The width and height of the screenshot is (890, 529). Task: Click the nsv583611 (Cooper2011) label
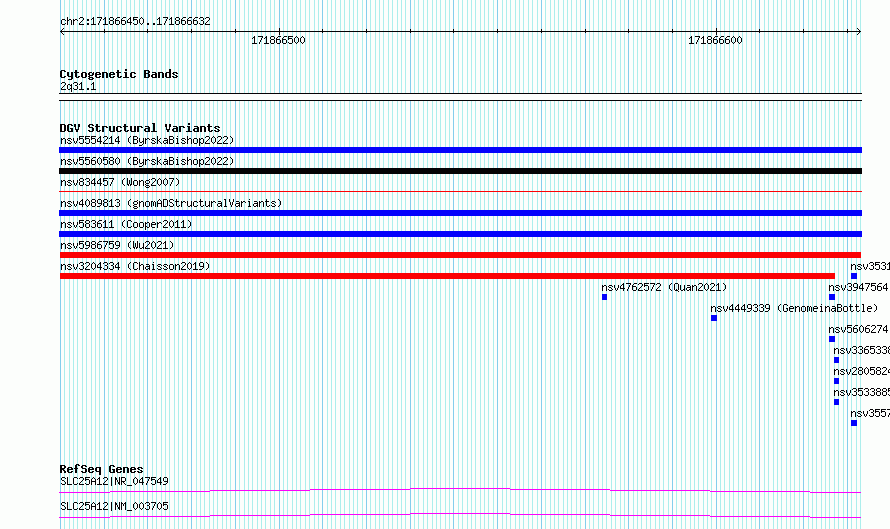point(126,224)
